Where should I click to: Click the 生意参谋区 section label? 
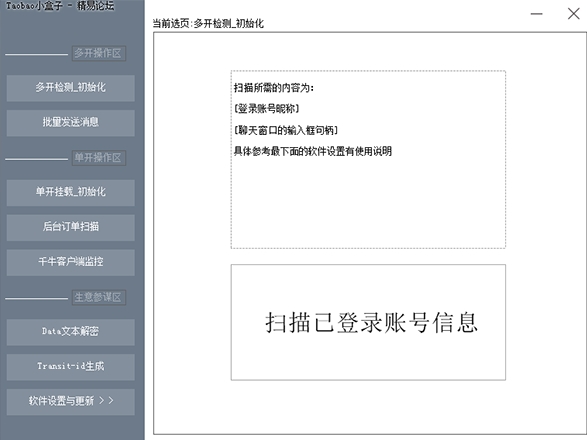pos(98,297)
